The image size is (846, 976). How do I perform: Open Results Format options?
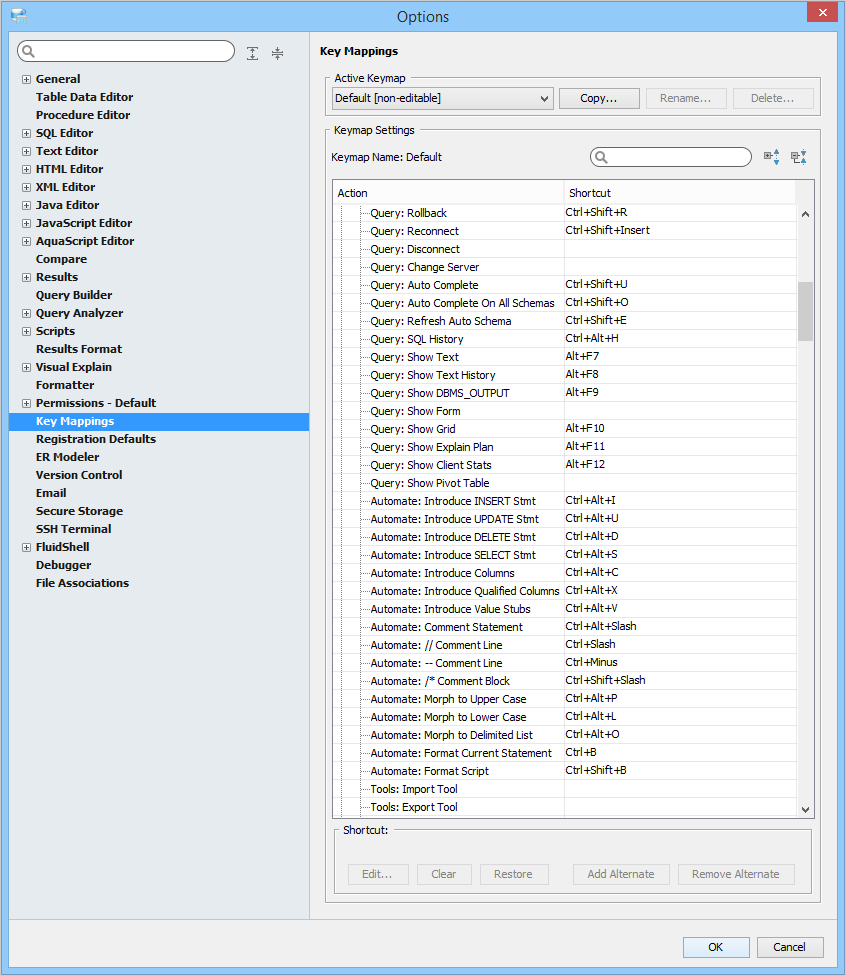(x=79, y=349)
